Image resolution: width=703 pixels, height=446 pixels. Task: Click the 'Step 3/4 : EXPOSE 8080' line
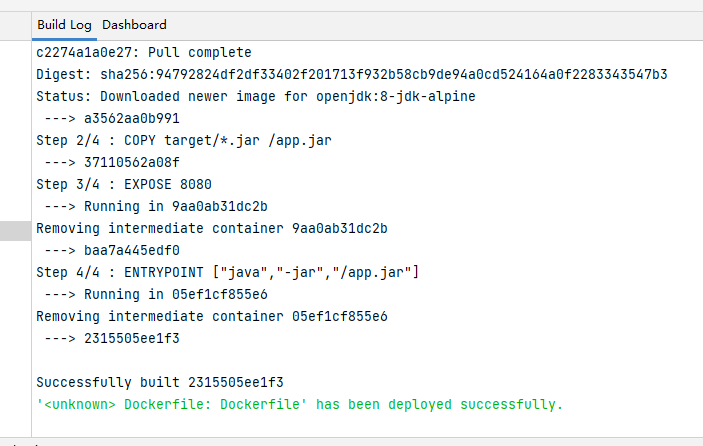click(x=123, y=184)
